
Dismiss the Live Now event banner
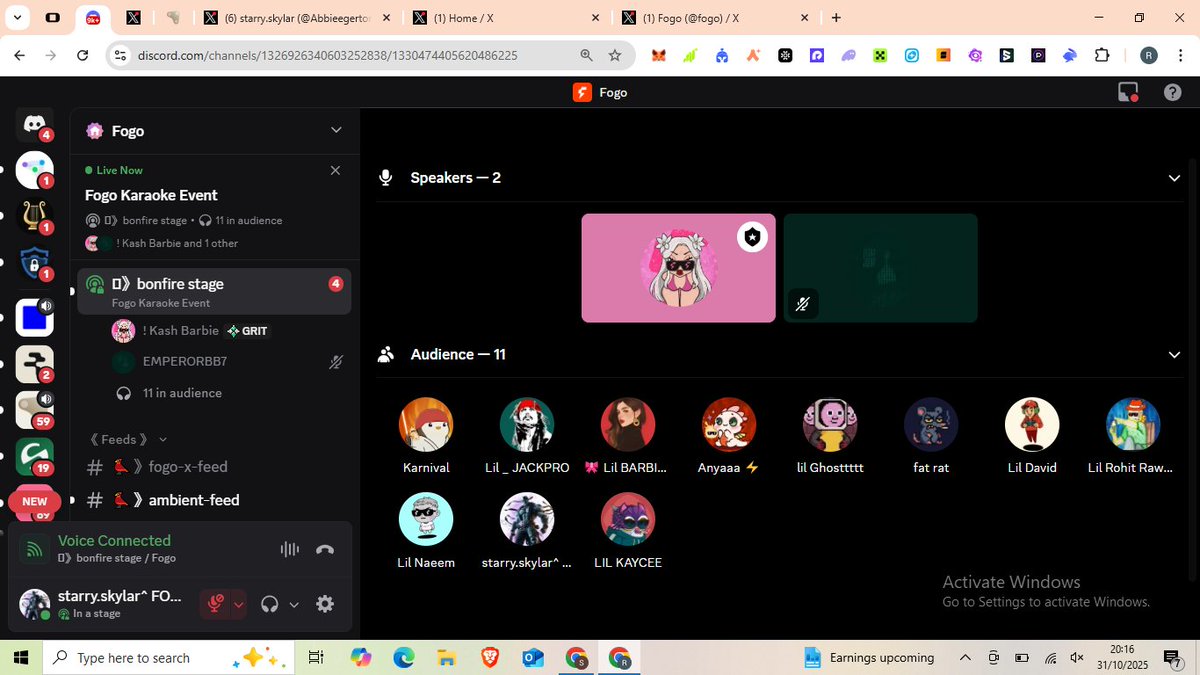(335, 170)
